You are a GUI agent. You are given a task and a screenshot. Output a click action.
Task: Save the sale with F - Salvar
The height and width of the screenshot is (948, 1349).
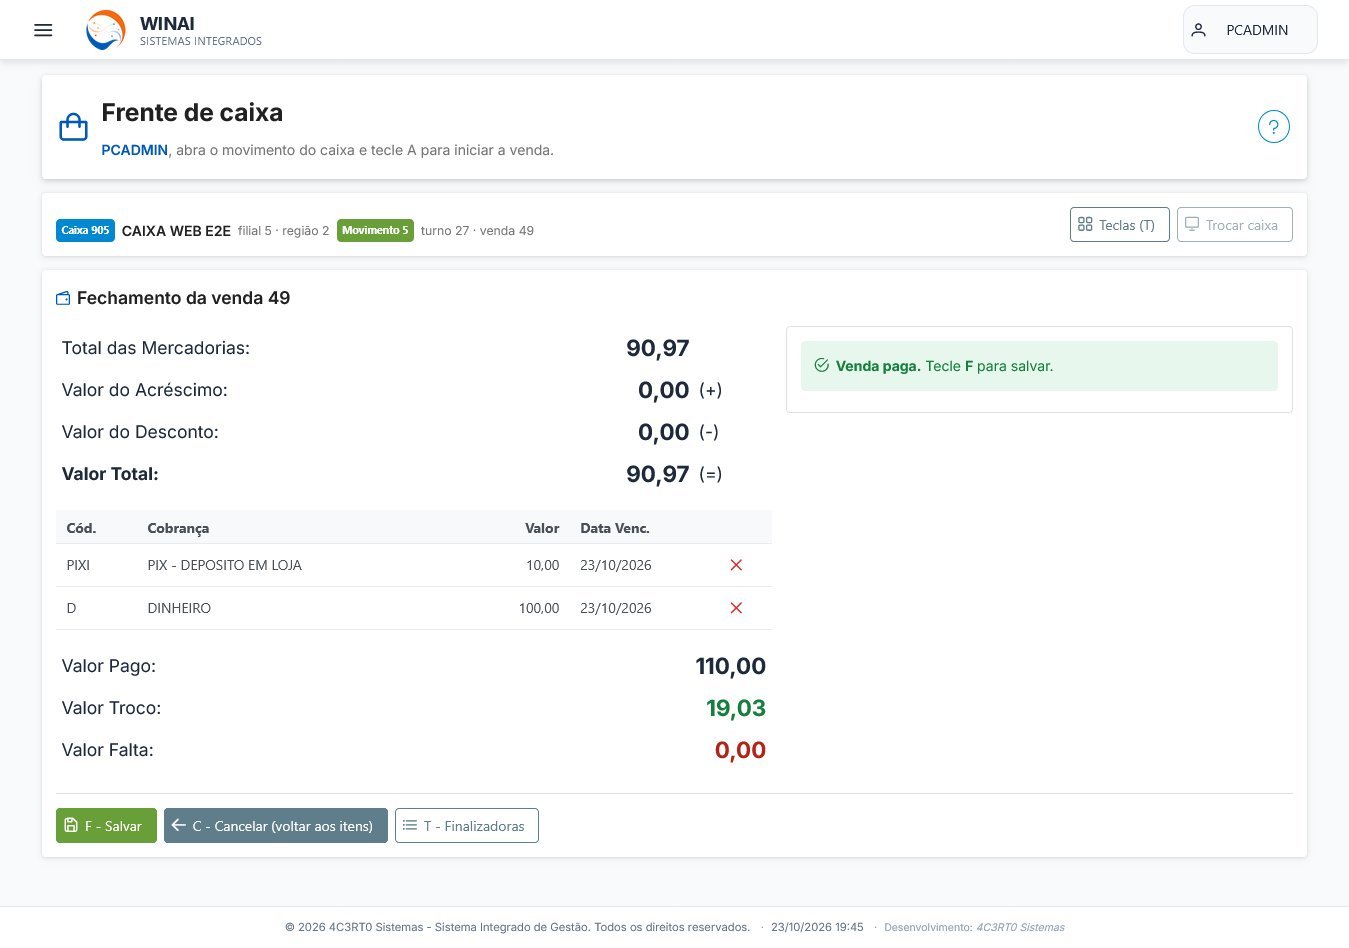[x=106, y=826]
